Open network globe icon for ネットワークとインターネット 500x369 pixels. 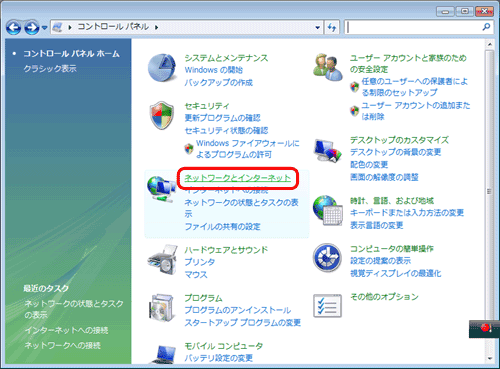pyautogui.click(x=162, y=189)
